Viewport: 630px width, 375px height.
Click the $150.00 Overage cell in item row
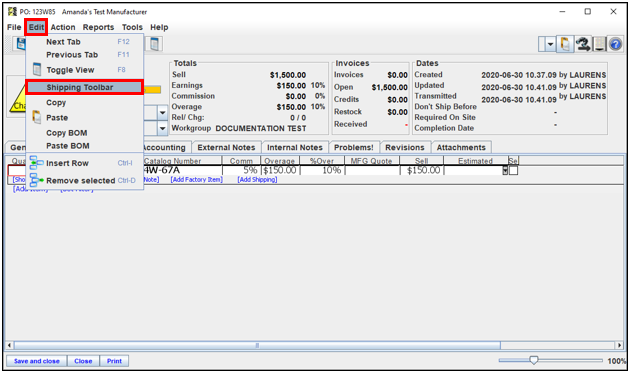point(280,170)
